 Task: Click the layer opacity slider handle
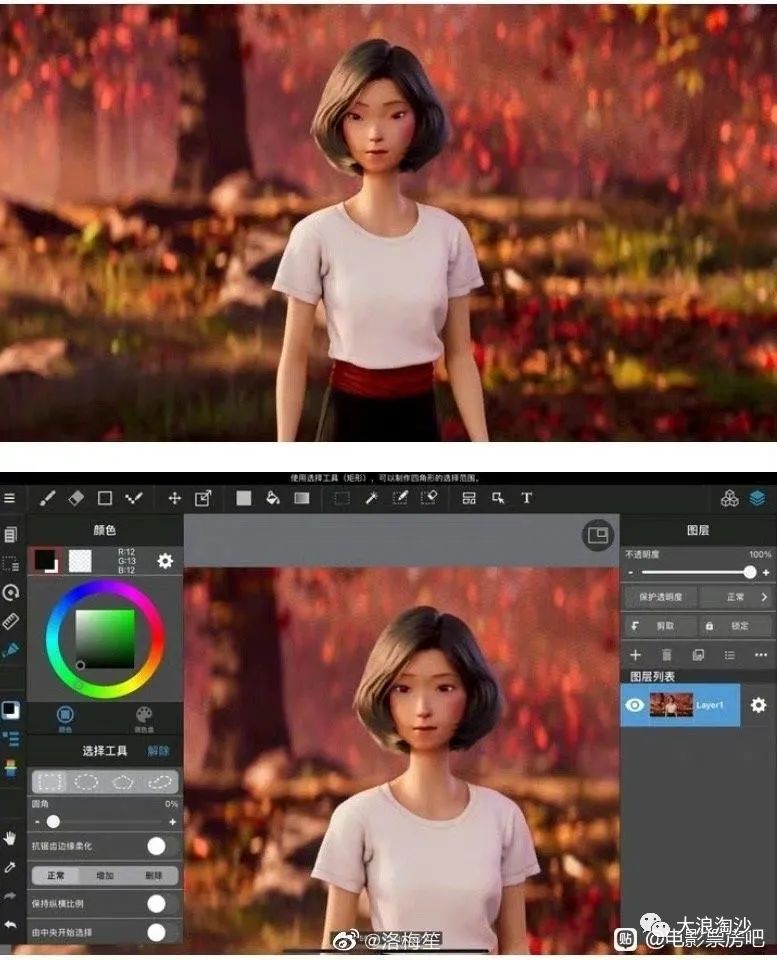pos(749,572)
